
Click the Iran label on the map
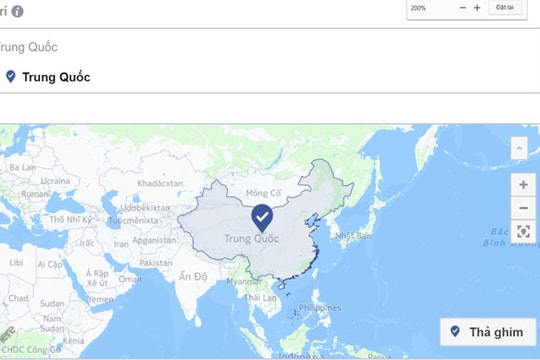[x=121, y=244]
